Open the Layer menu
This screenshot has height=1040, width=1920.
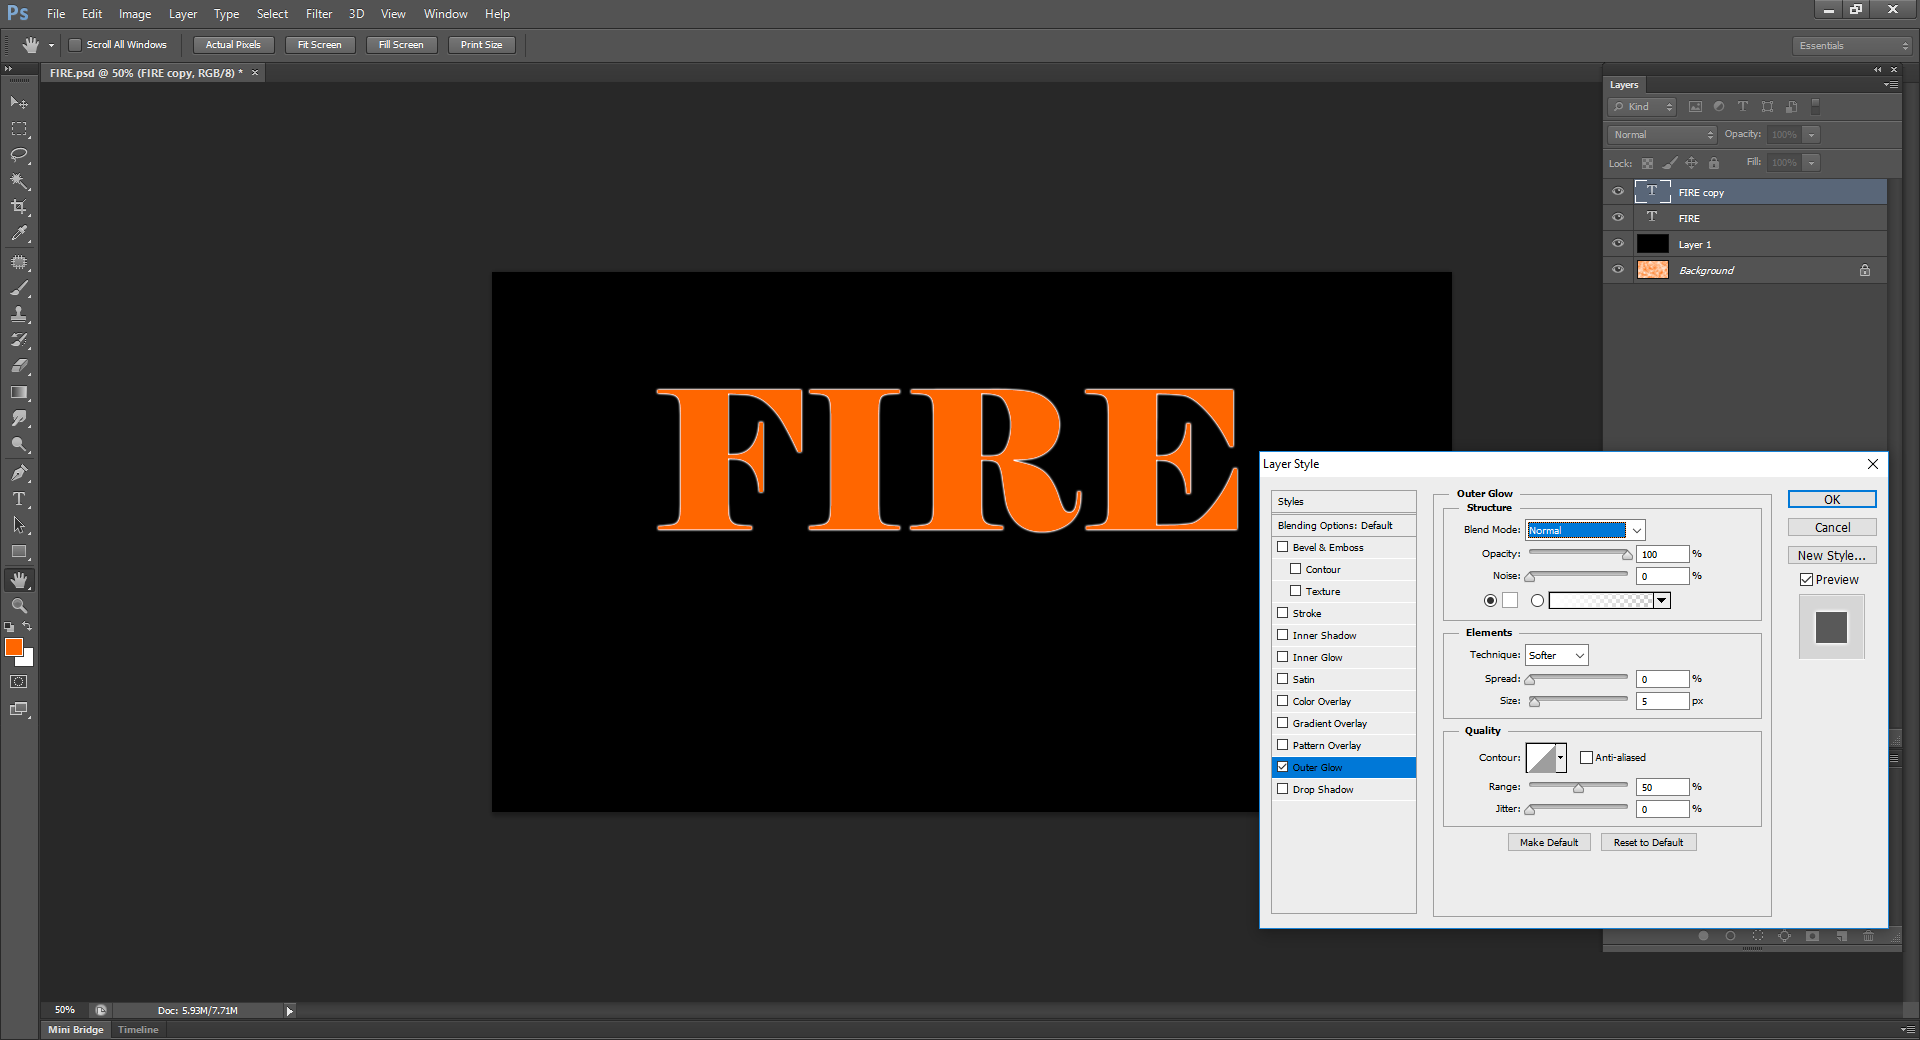pos(183,14)
